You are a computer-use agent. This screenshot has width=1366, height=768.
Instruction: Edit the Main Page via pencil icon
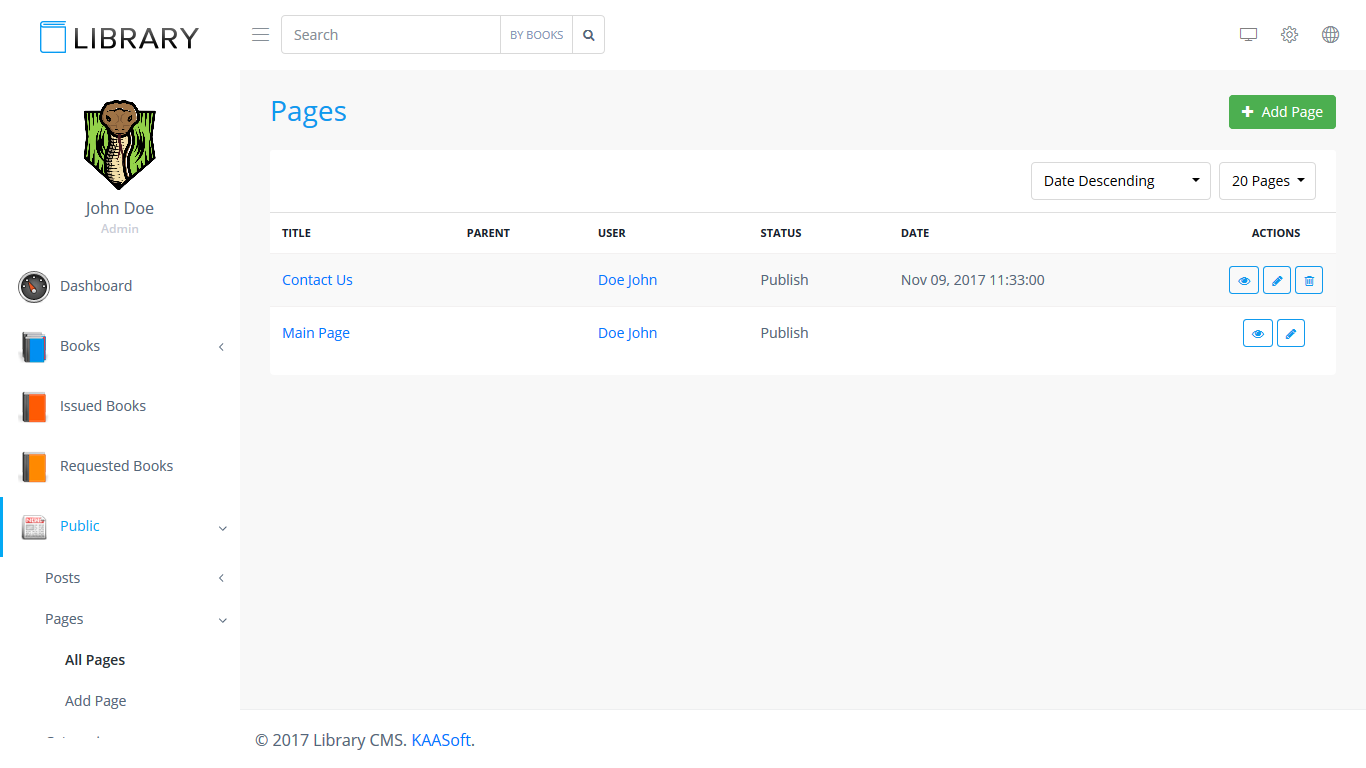point(1291,334)
